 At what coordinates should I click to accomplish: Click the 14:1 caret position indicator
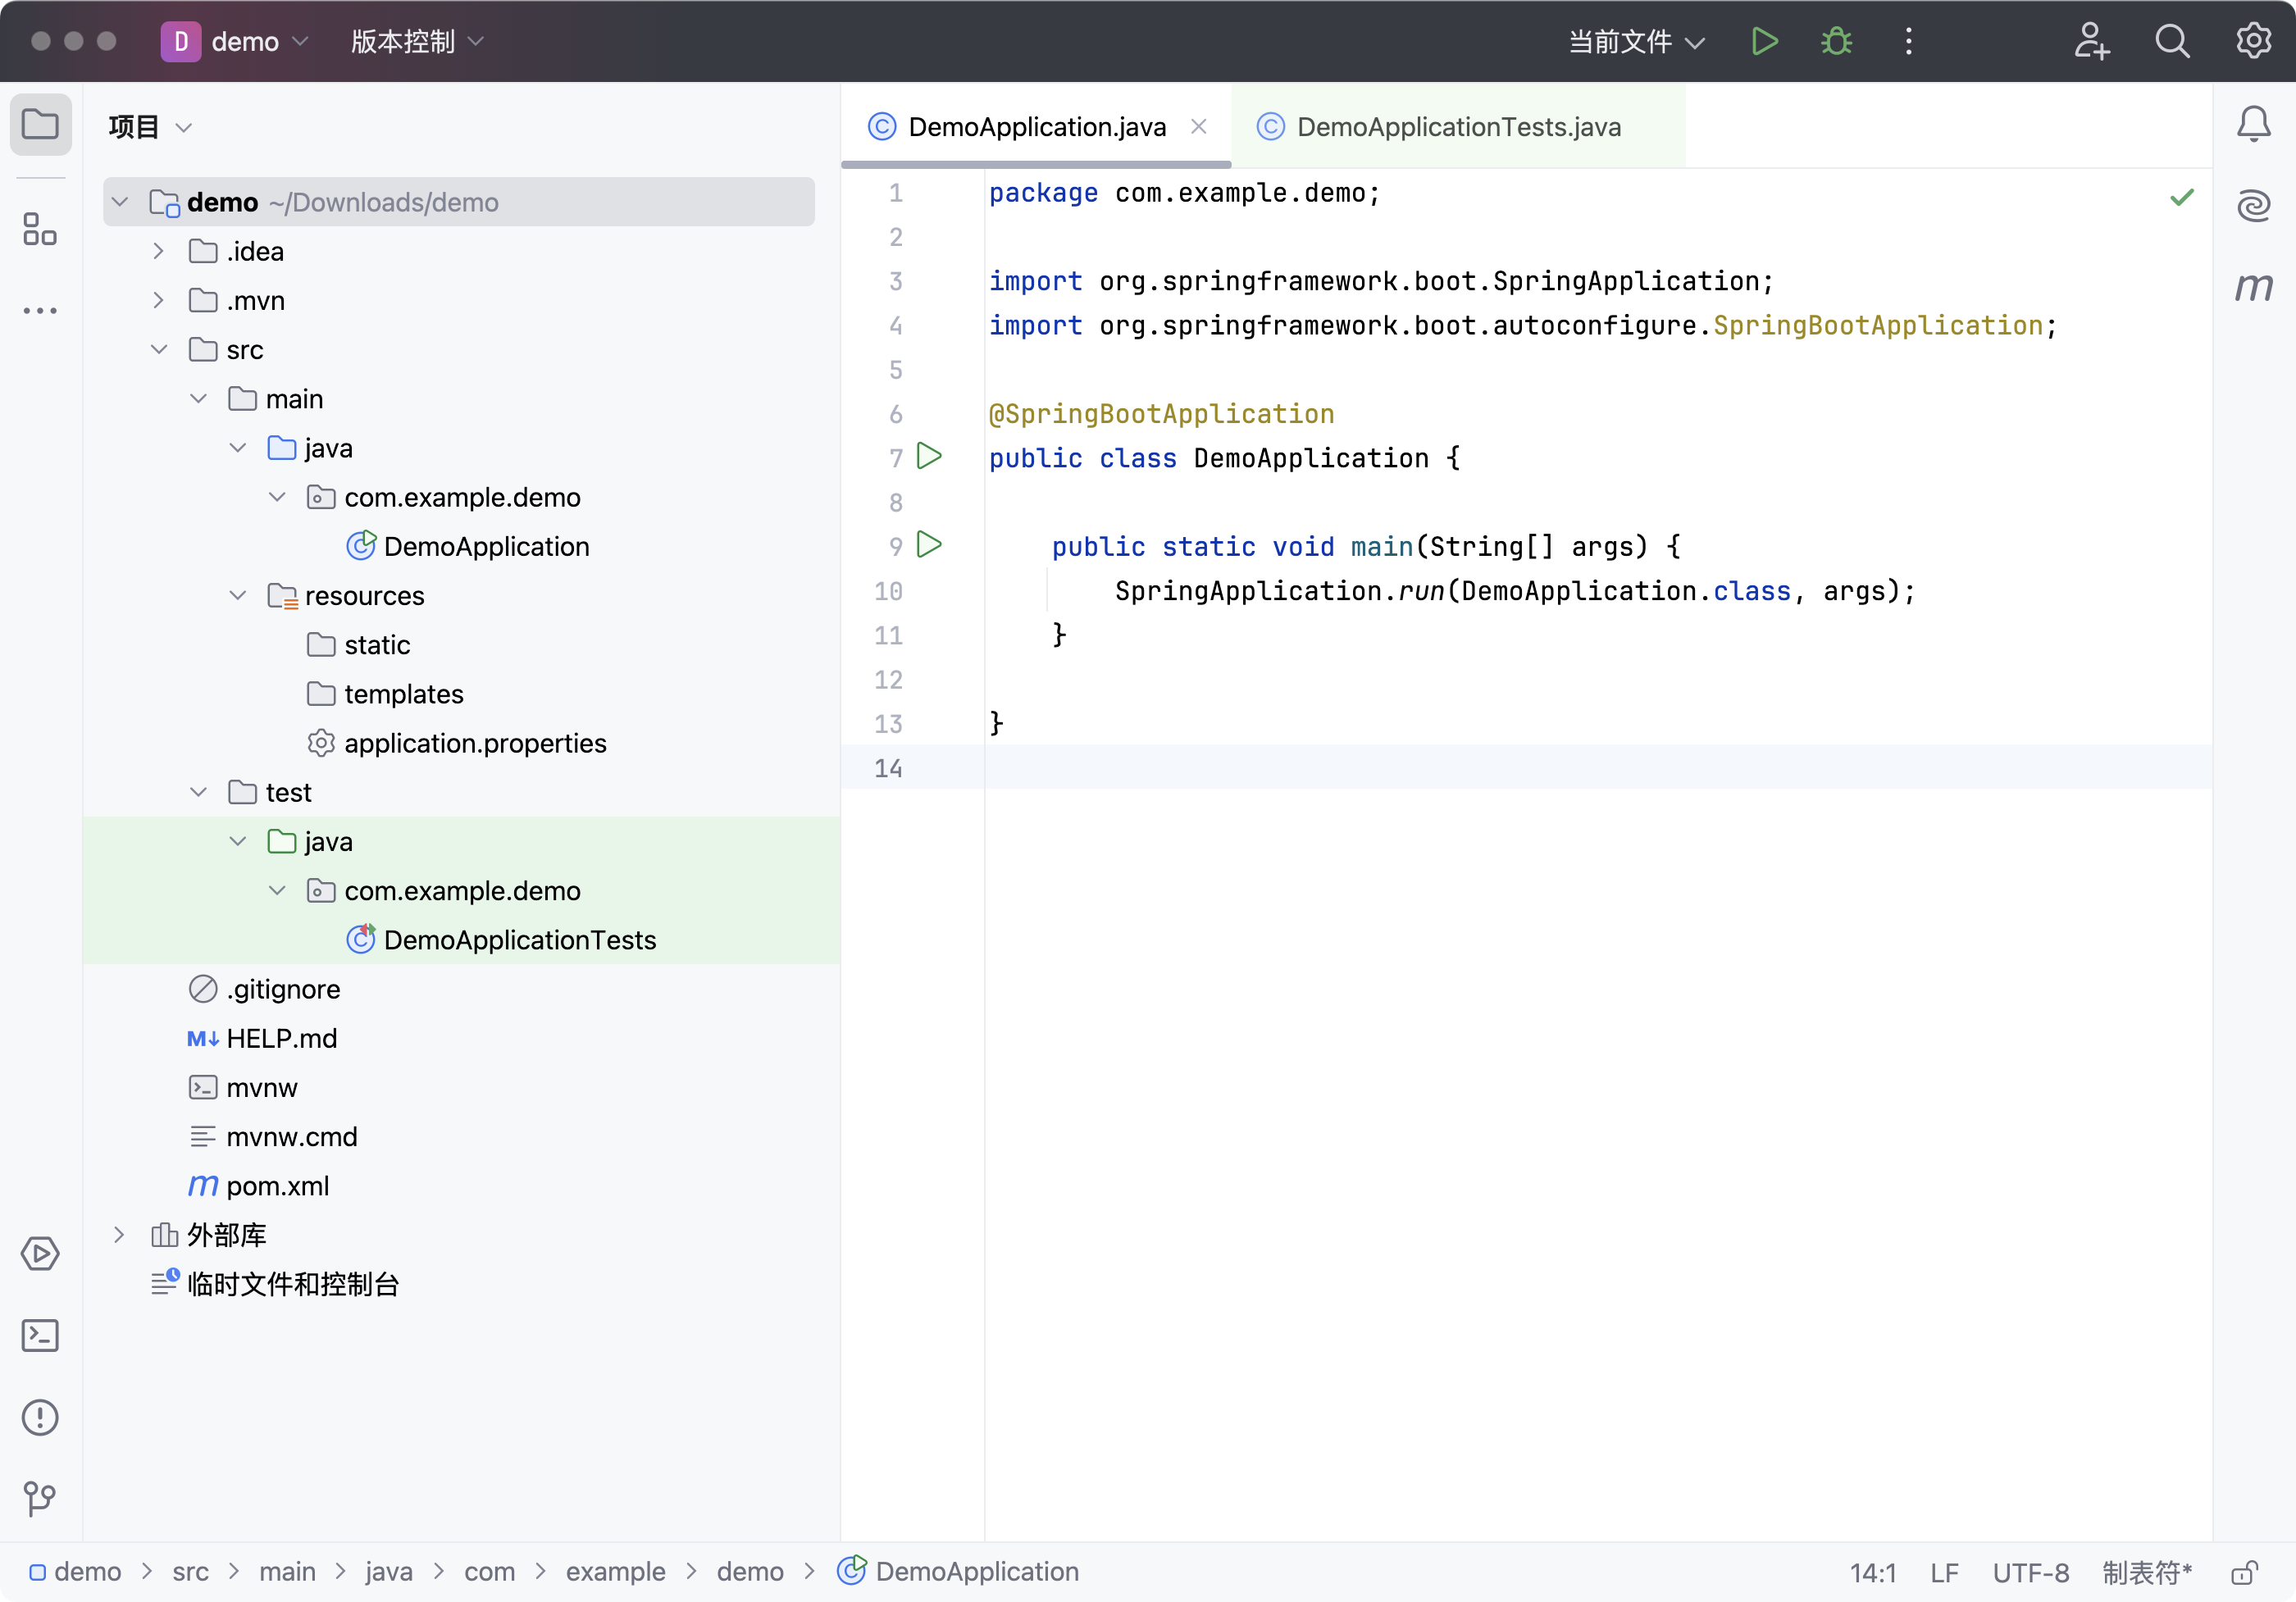point(1872,1573)
